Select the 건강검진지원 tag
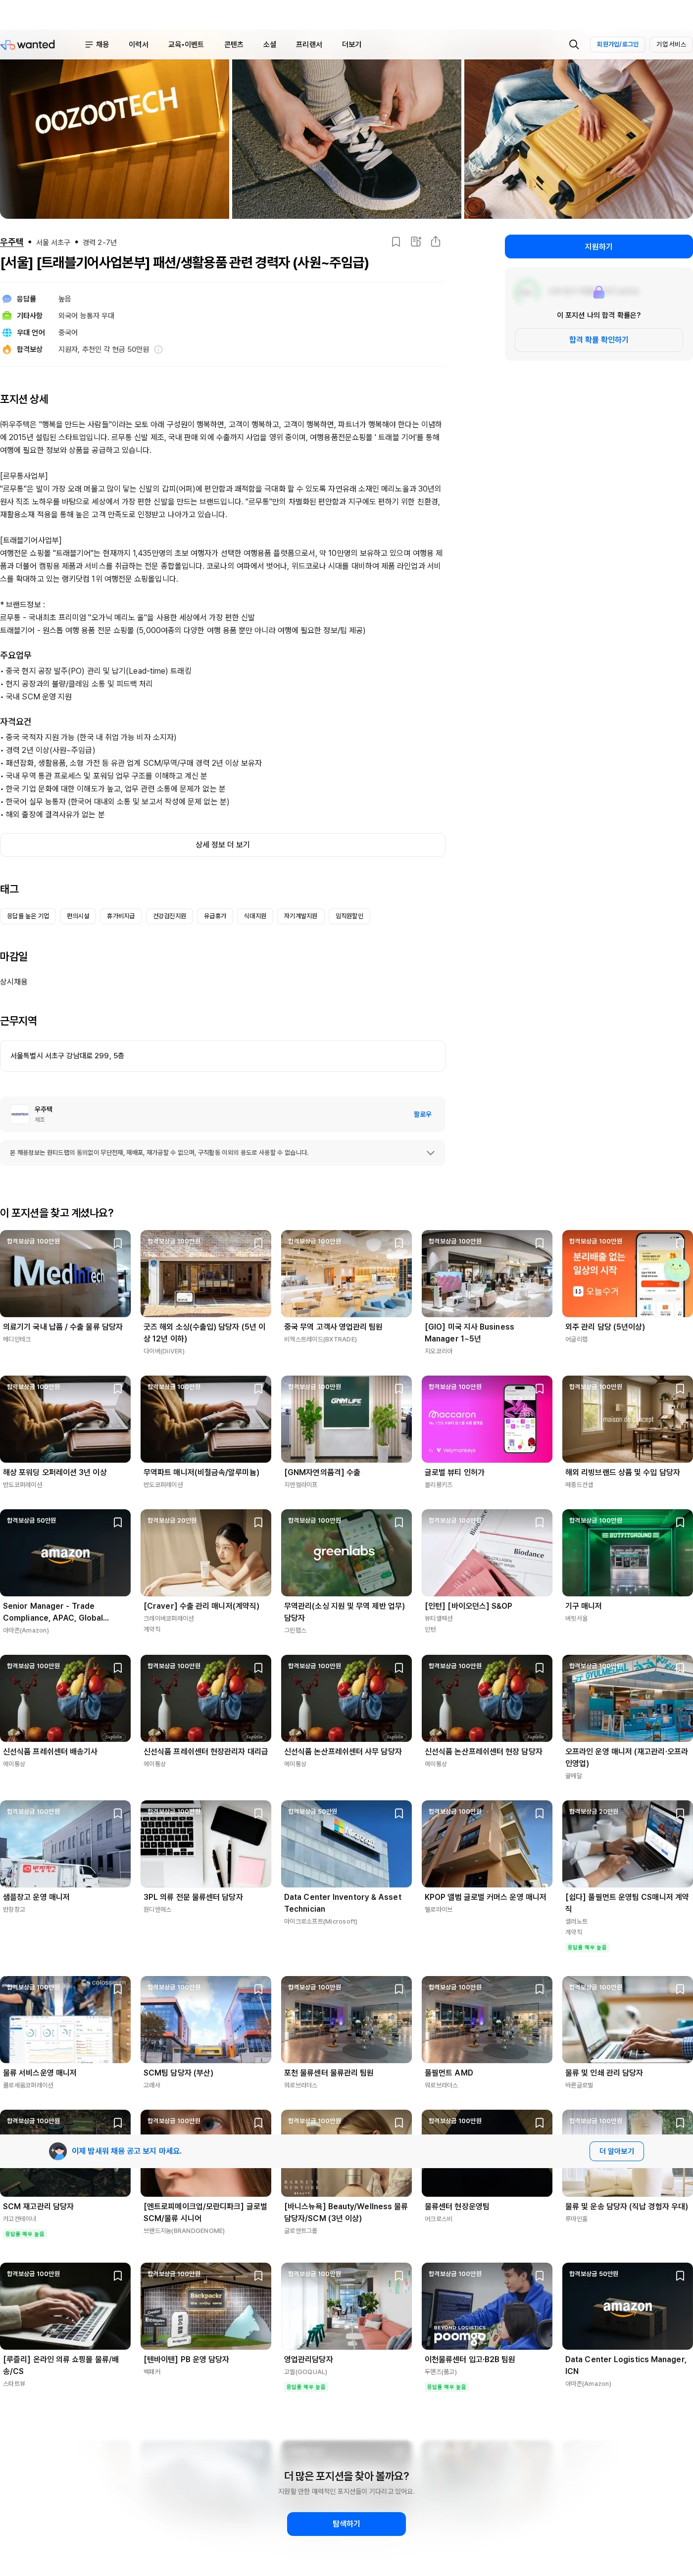 [x=170, y=916]
